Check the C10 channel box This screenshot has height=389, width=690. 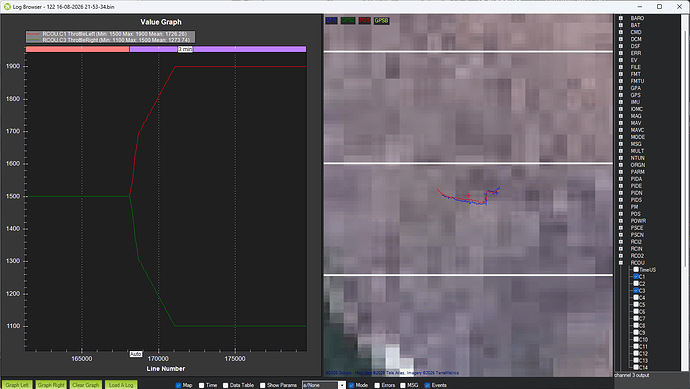[636, 340]
